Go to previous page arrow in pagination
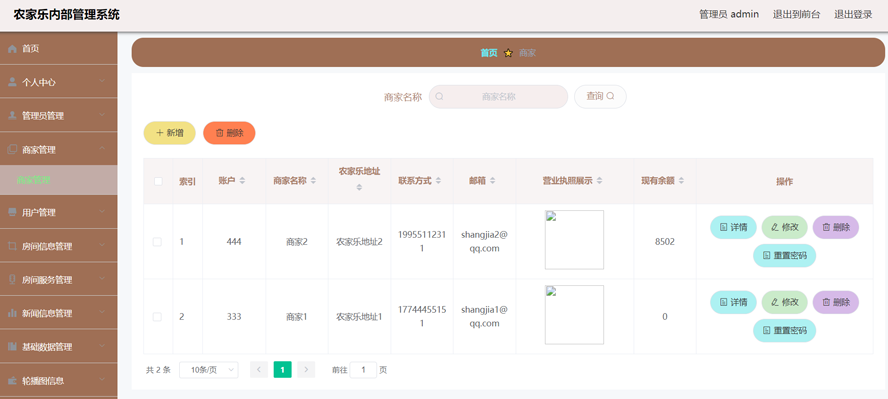 [x=259, y=370]
